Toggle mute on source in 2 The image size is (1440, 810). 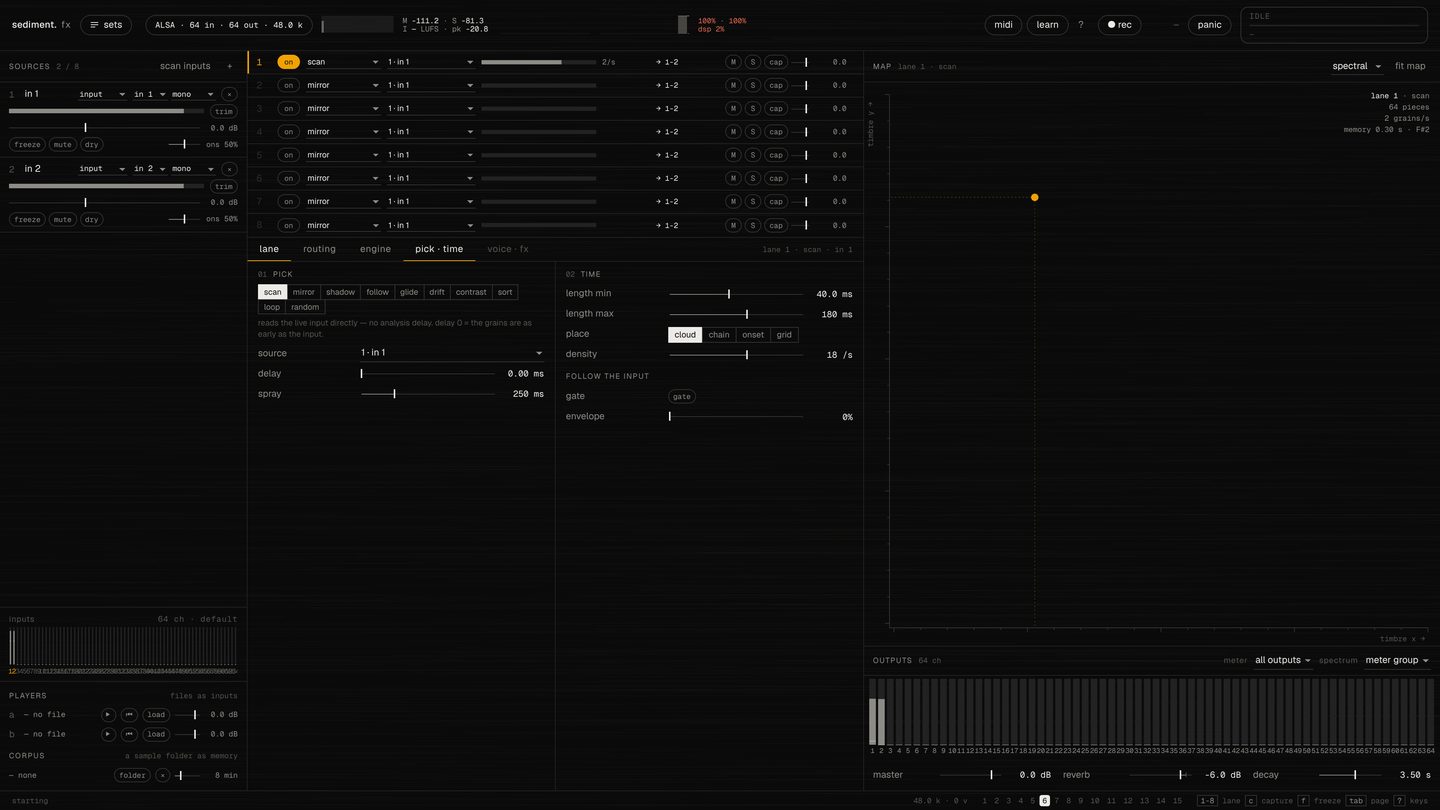click(63, 219)
